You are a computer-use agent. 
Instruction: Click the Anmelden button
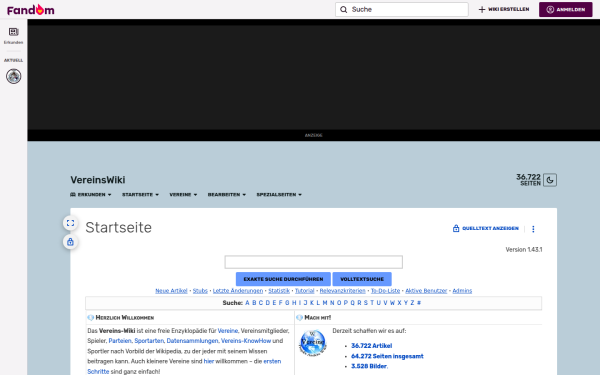click(x=566, y=10)
